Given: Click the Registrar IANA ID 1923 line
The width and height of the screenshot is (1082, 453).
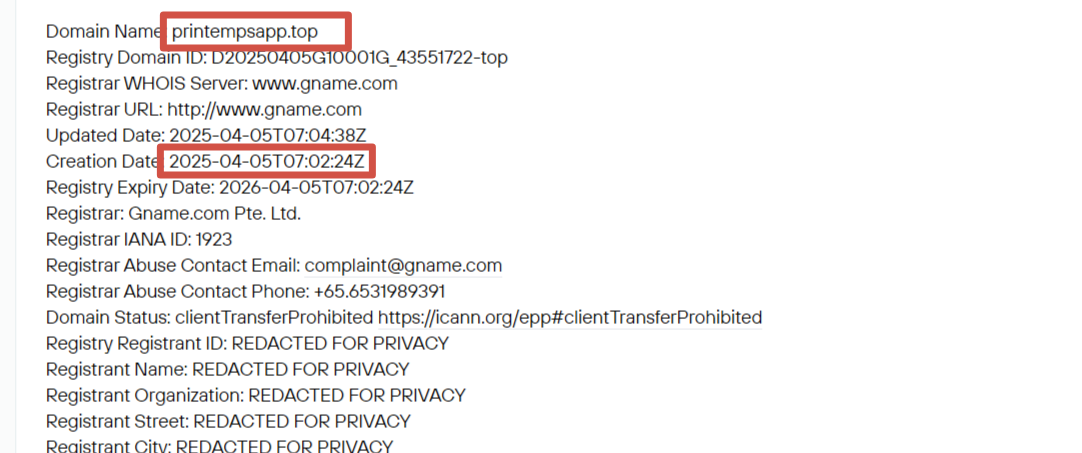Looking at the screenshot, I should click(x=139, y=240).
